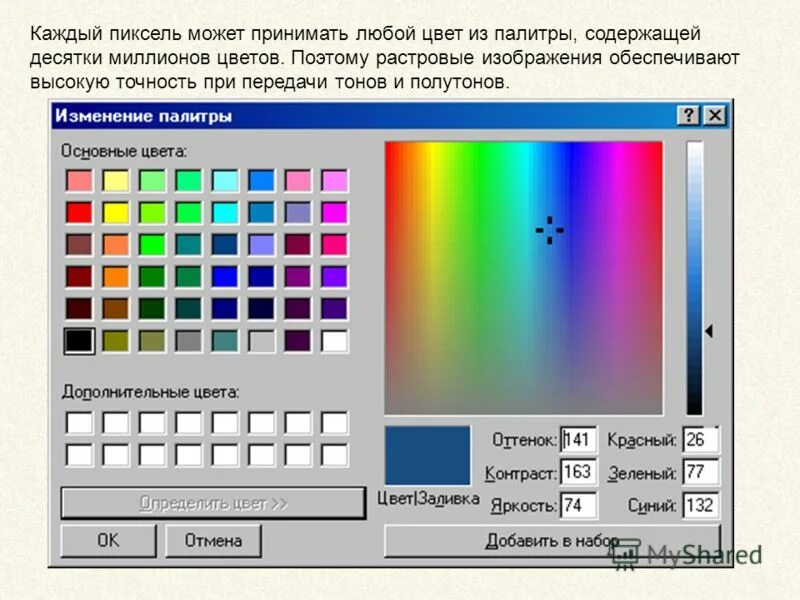
Task: Click the brightness slider arrow marker
Action: pos(709,331)
